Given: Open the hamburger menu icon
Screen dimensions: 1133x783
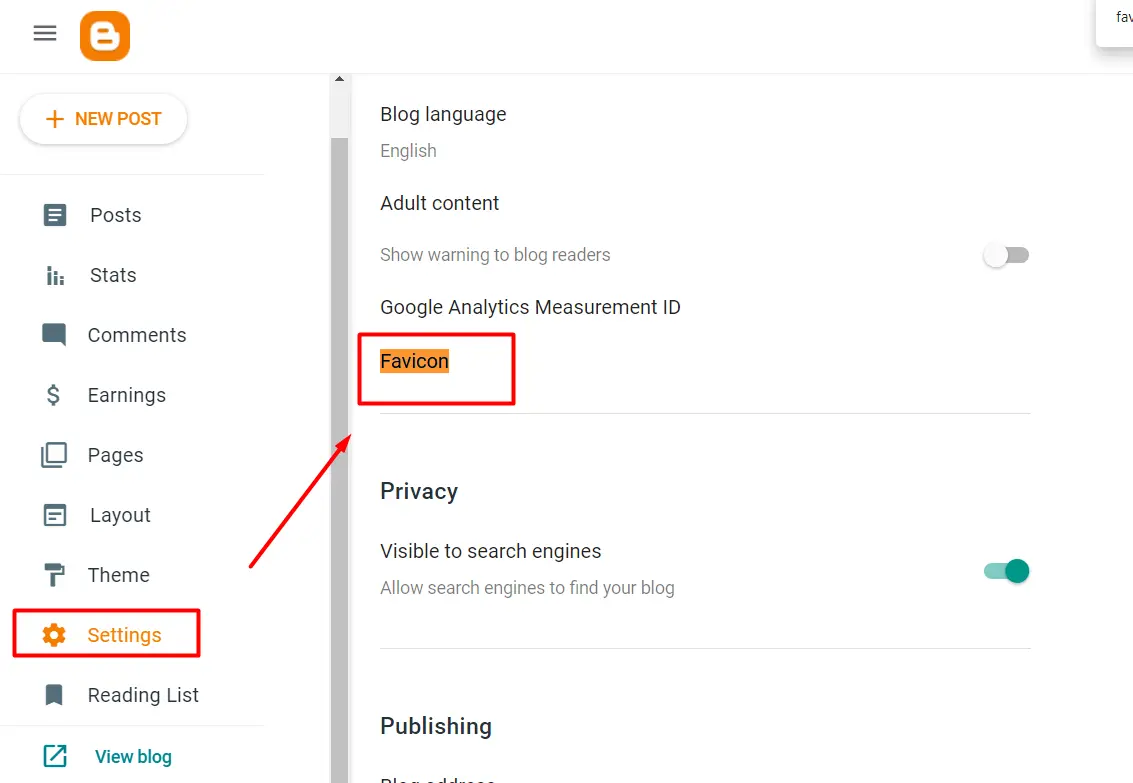Looking at the screenshot, I should coord(45,33).
